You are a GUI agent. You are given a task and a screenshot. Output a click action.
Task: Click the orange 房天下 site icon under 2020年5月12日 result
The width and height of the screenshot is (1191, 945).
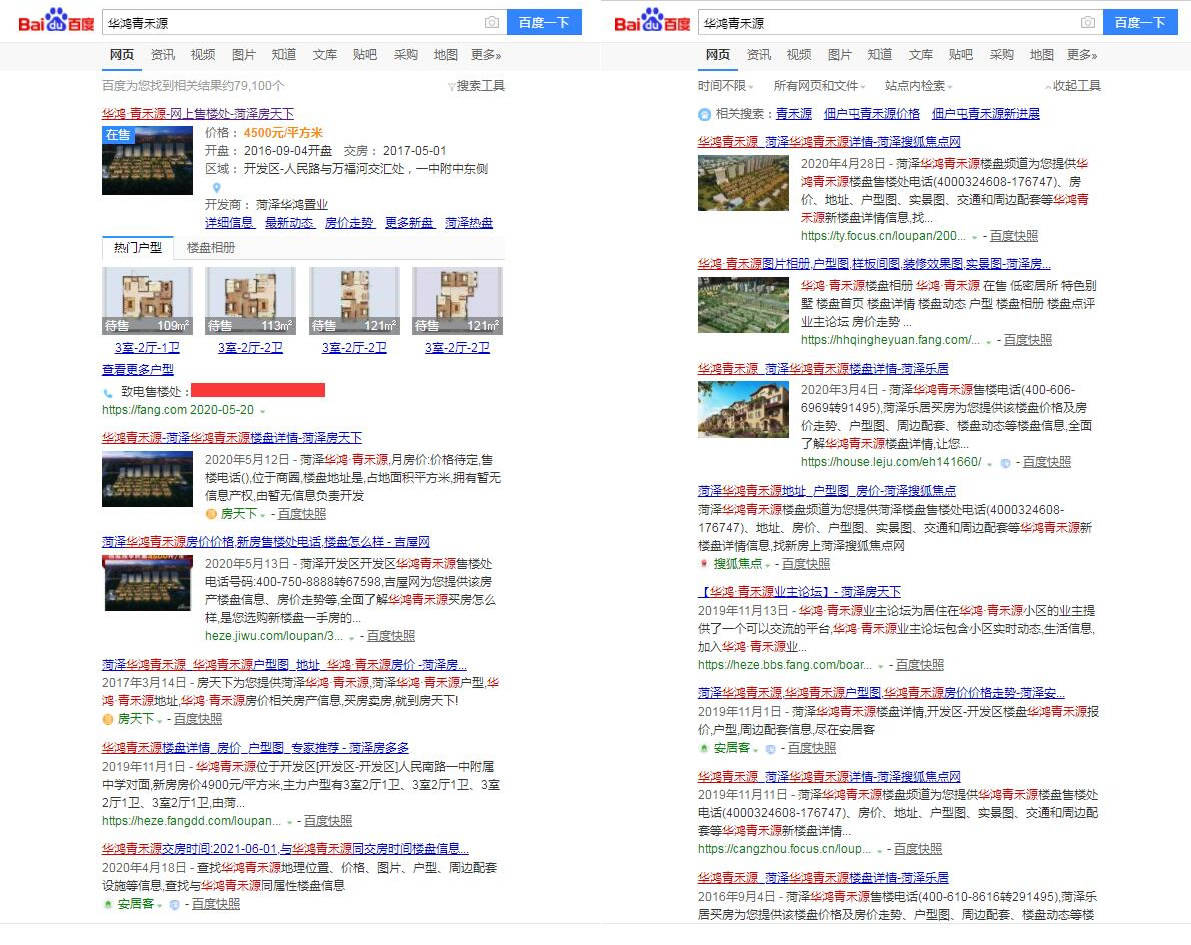[x=211, y=514]
